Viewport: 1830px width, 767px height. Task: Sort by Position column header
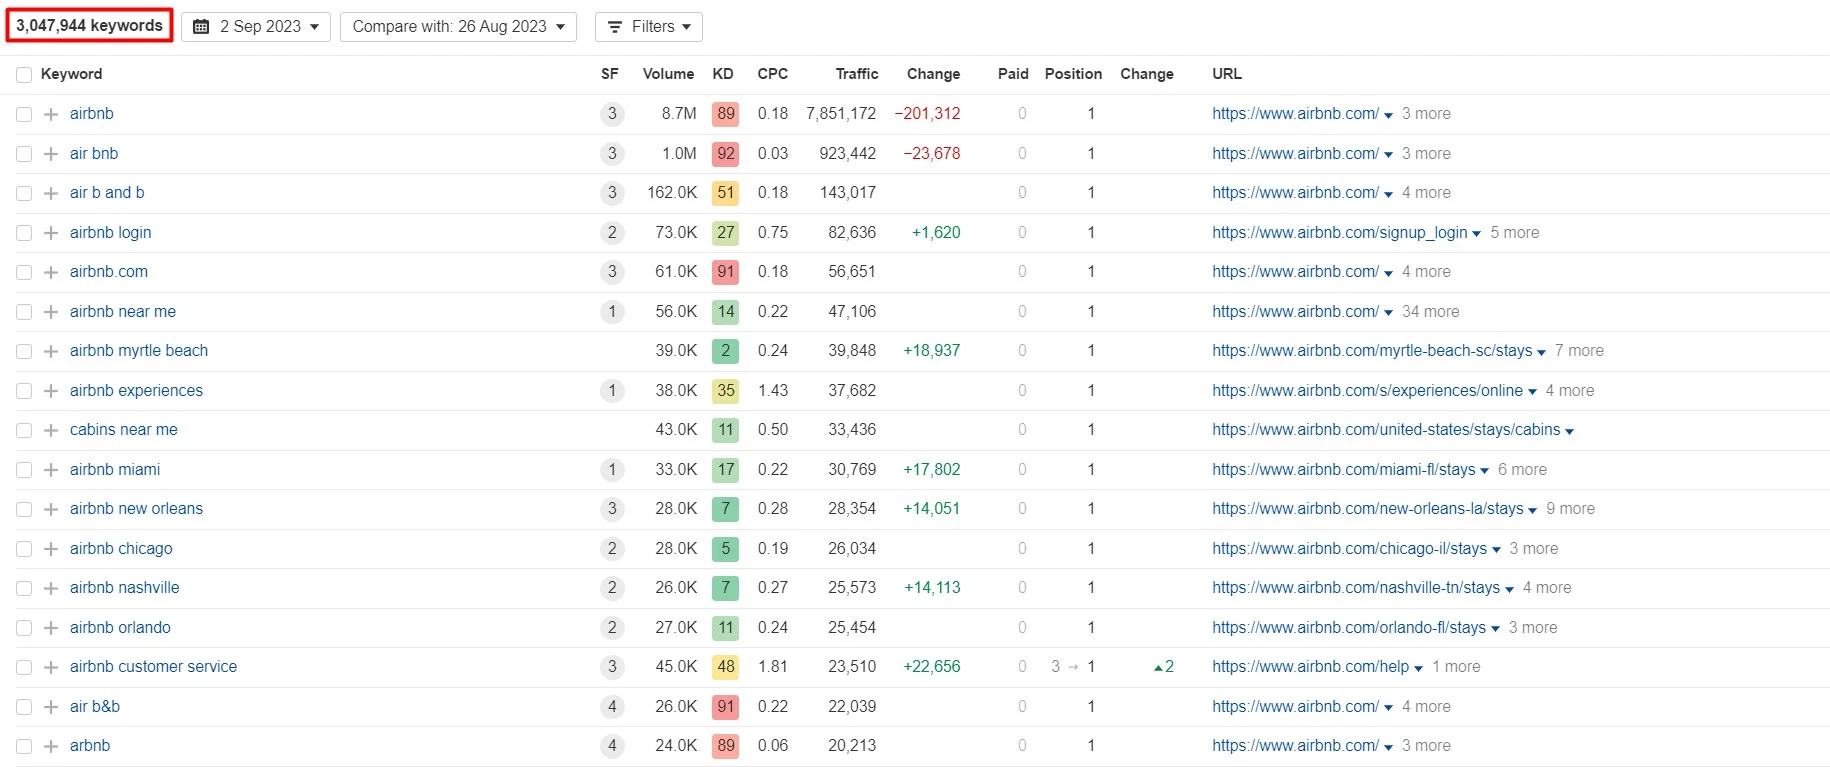pos(1073,74)
